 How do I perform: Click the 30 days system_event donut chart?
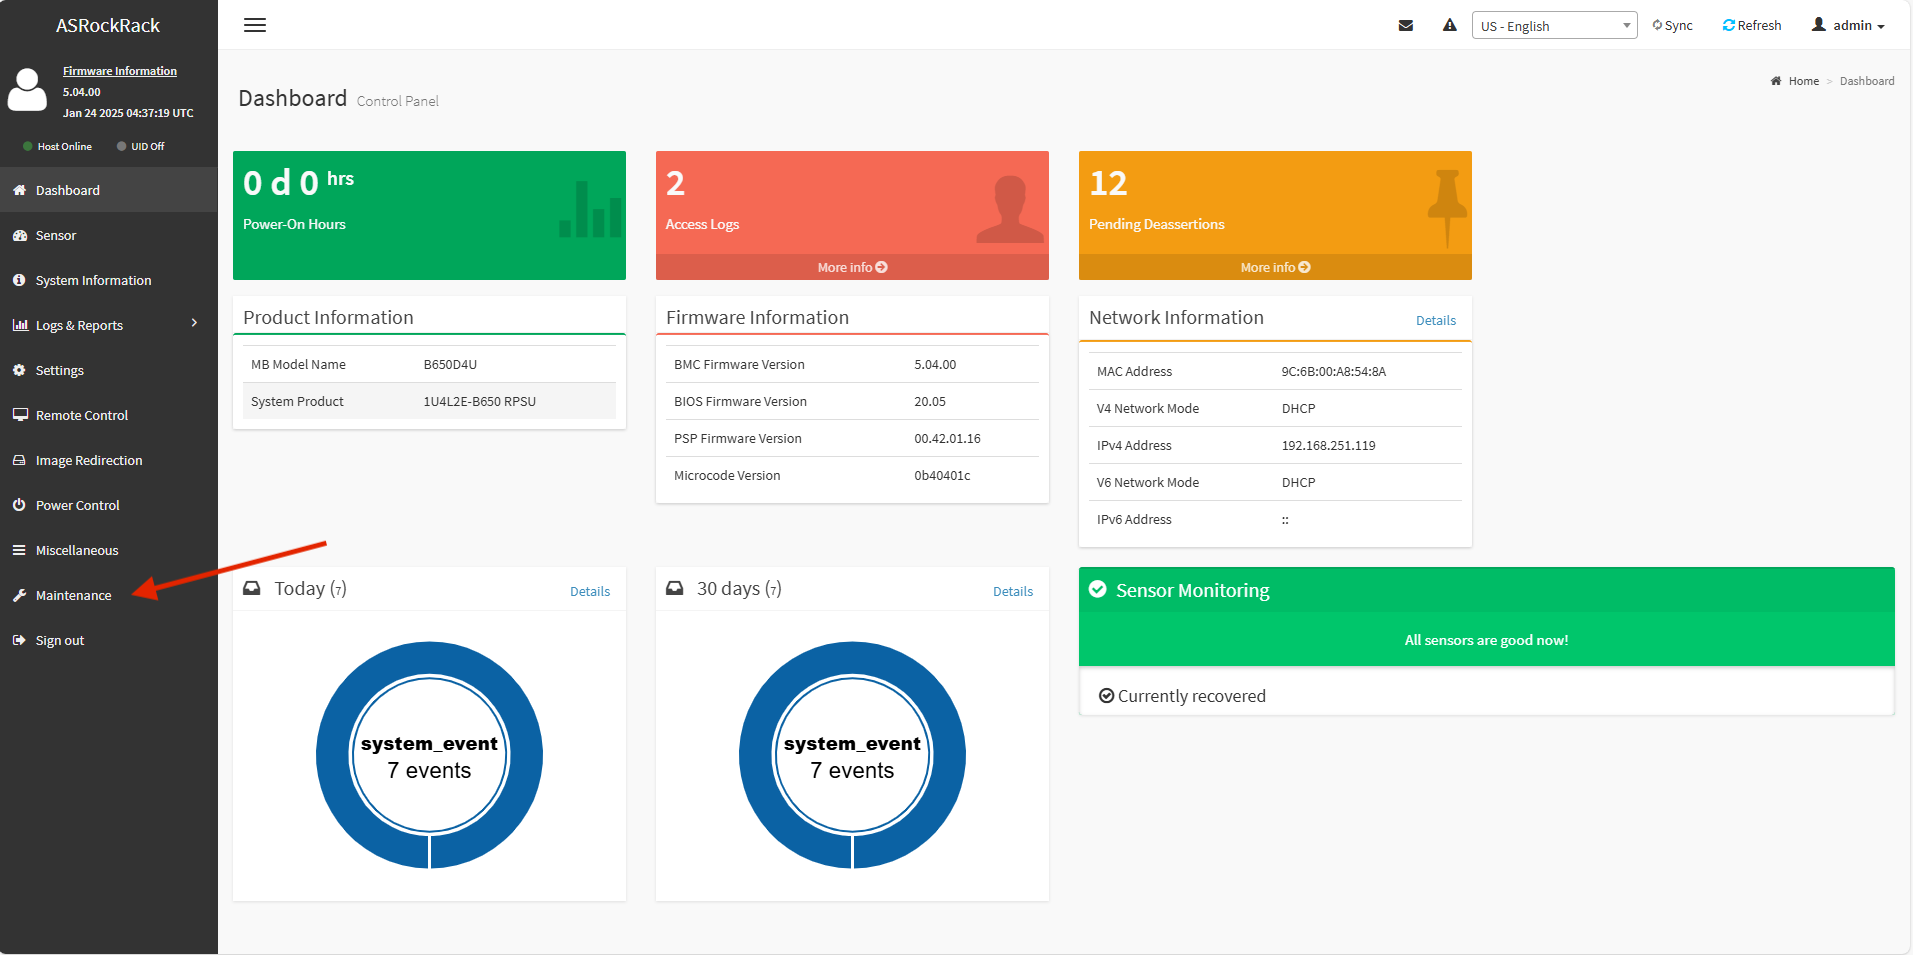click(852, 755)
